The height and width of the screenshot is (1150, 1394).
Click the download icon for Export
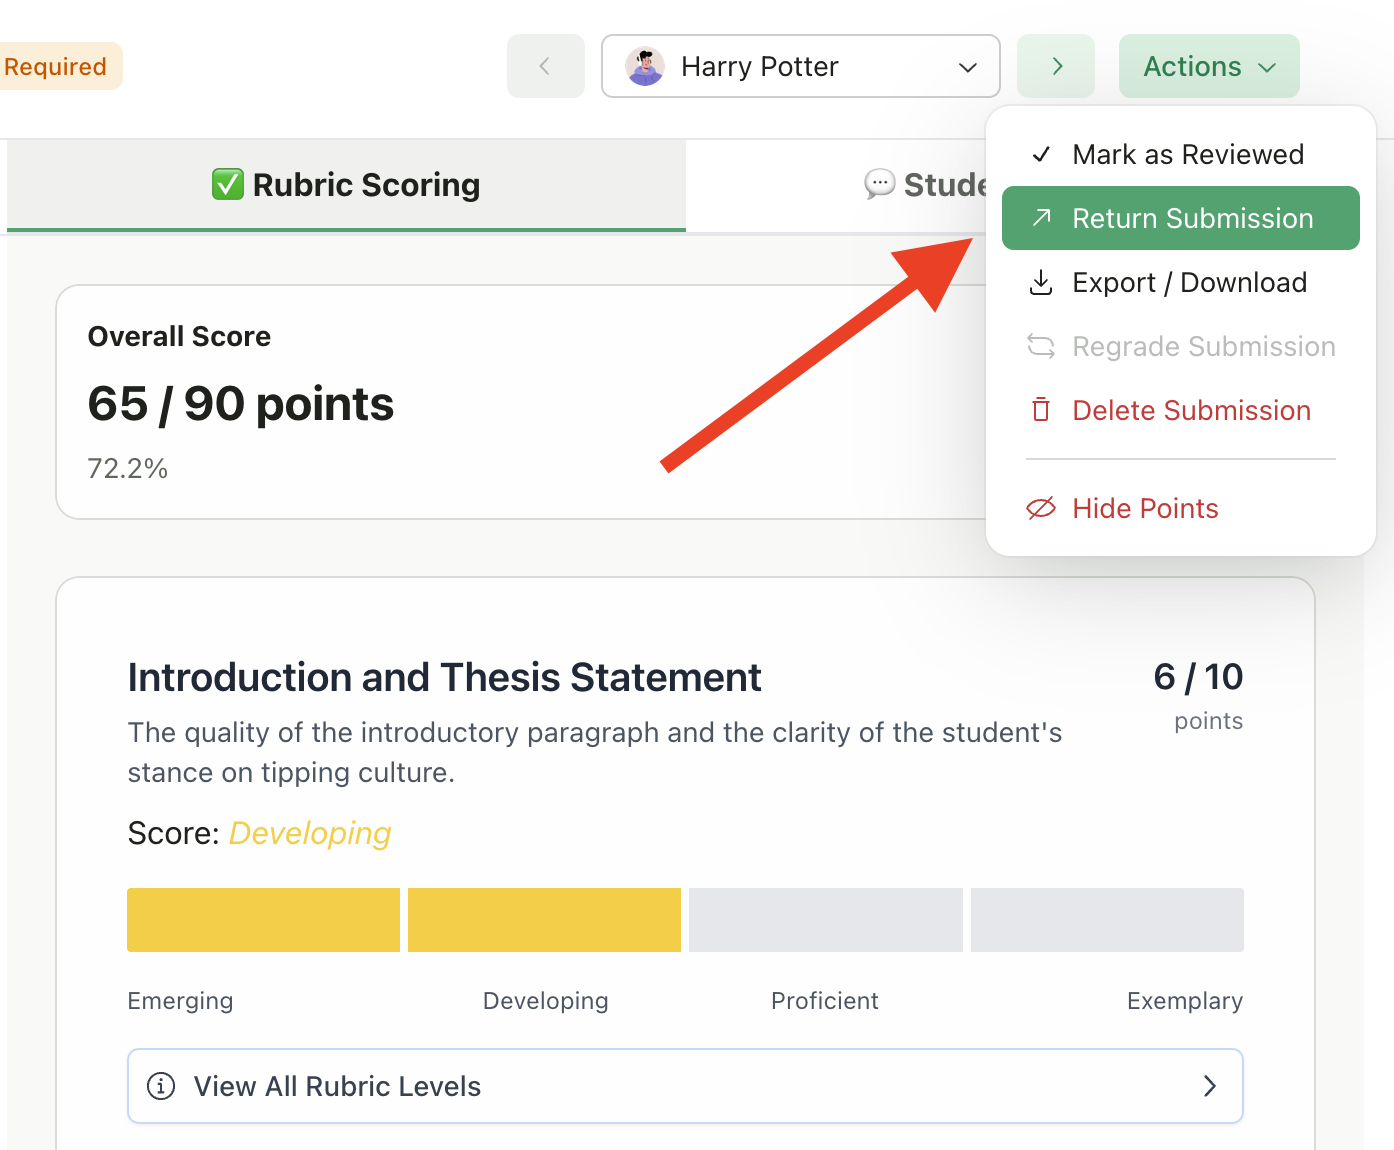[x=1041, y=283]
